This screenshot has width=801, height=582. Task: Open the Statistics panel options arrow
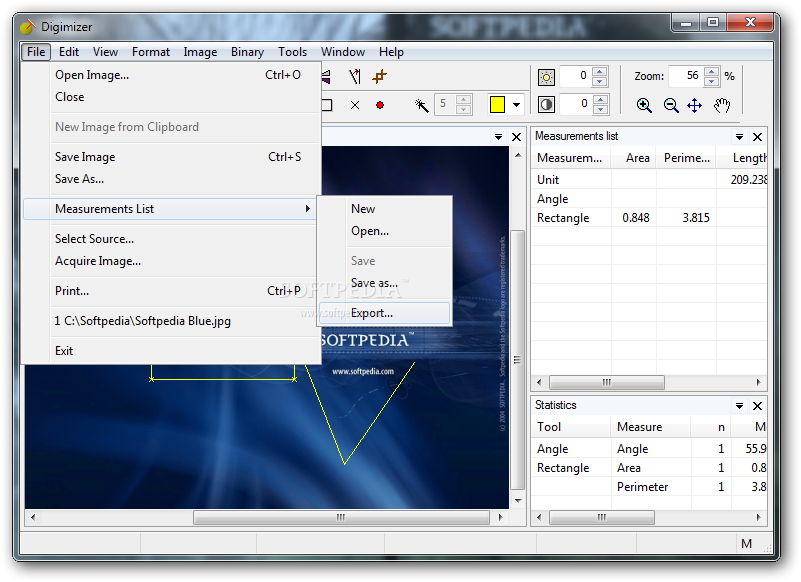point(739,406)
